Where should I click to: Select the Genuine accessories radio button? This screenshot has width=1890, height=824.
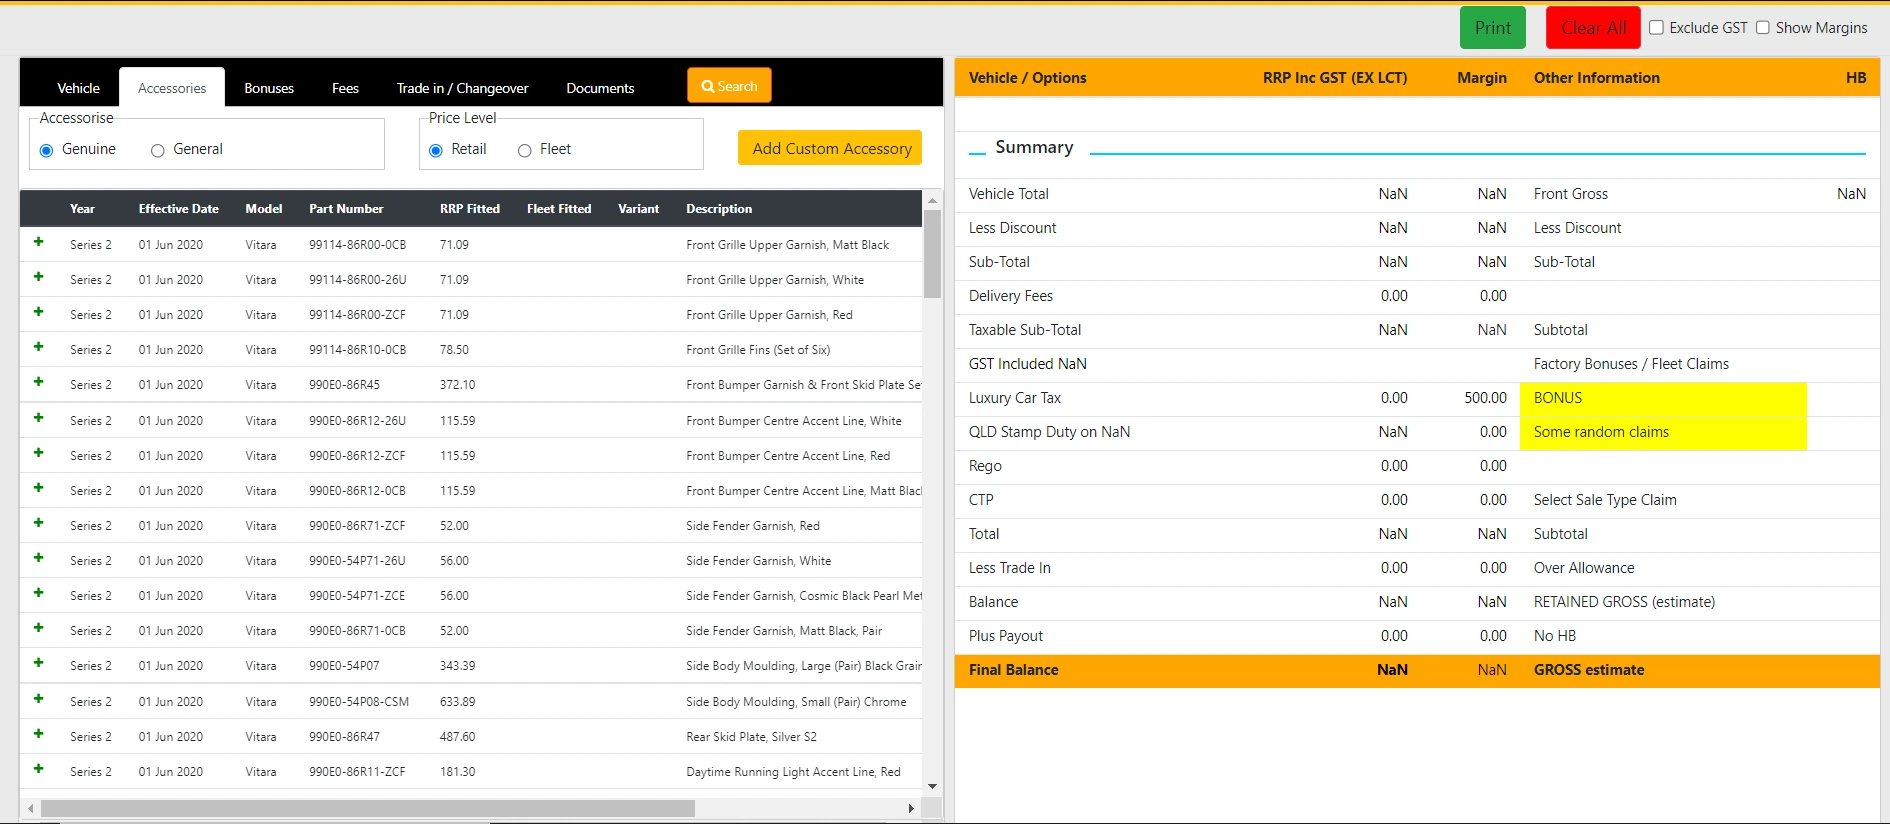46,150
